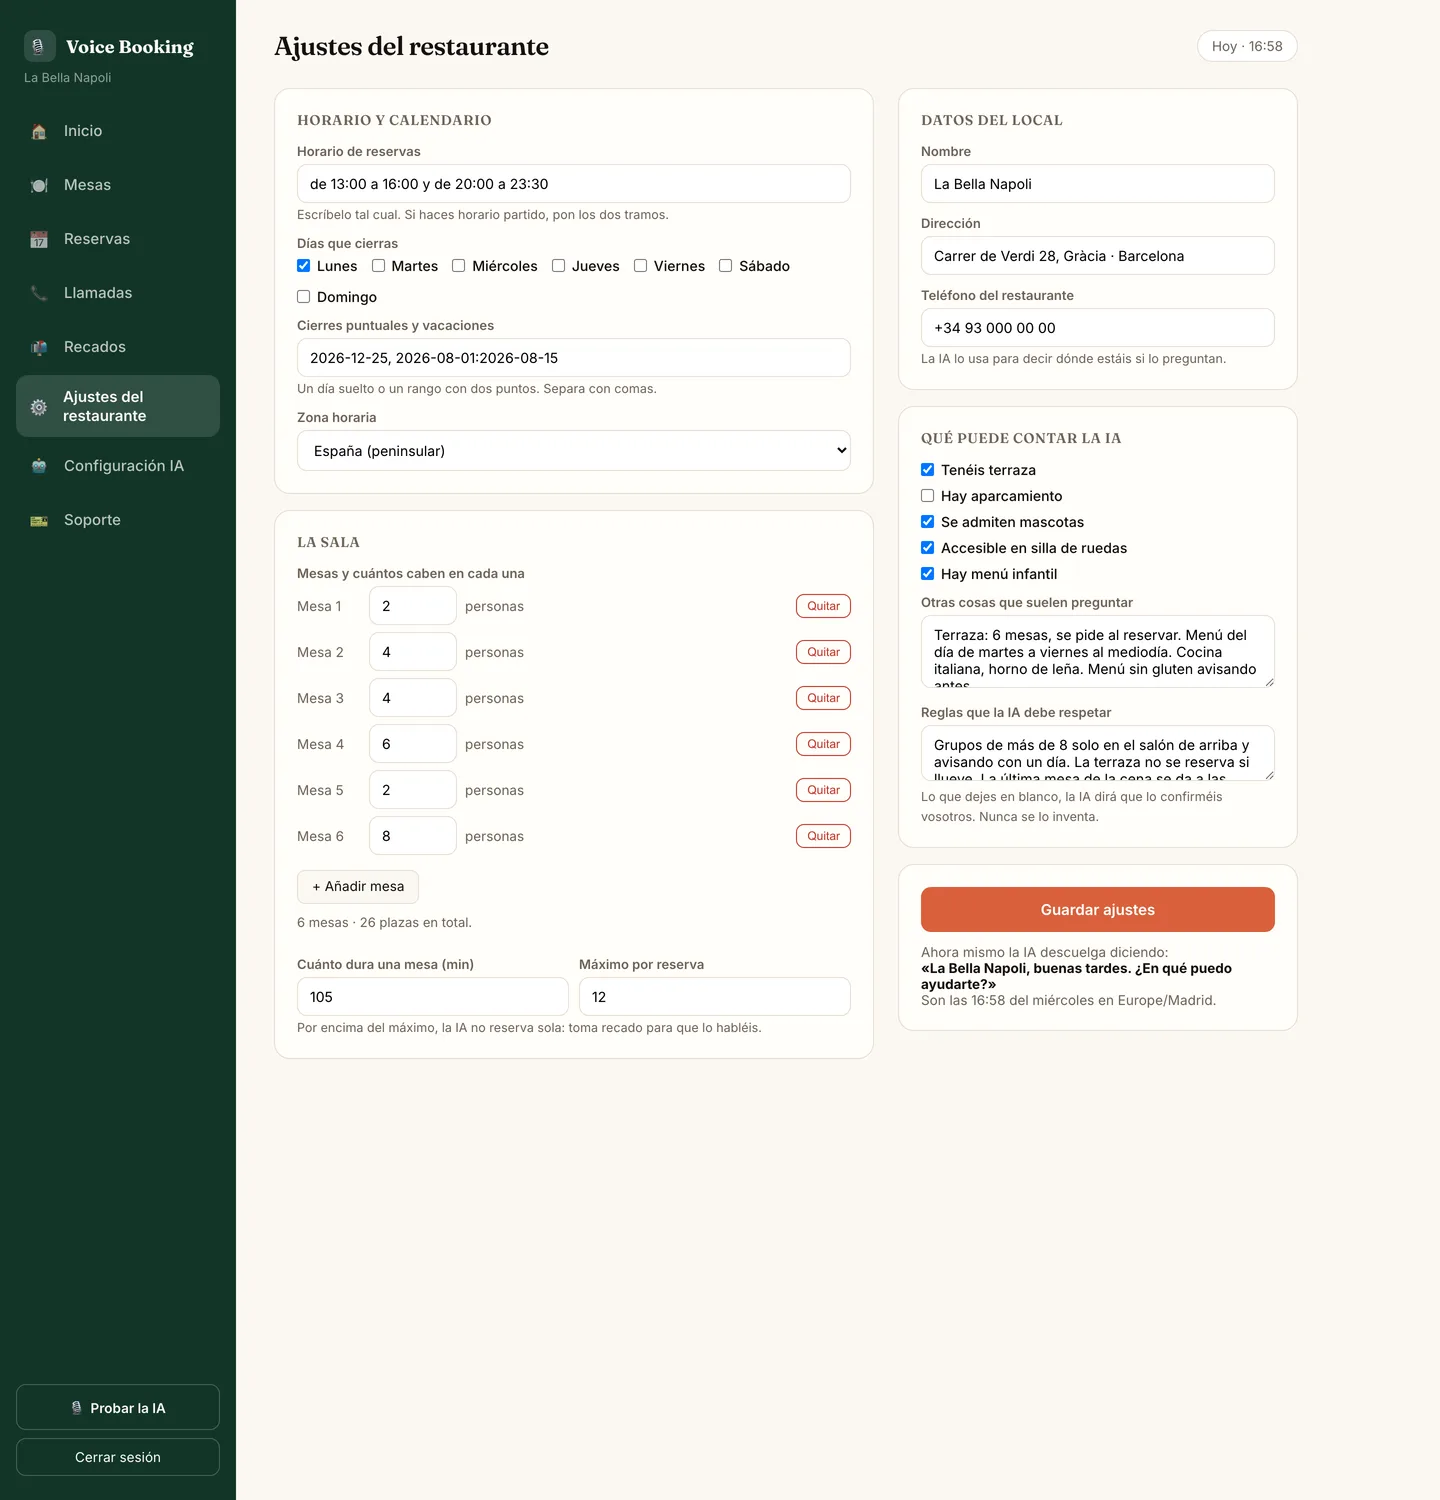
Task: Remove Mesa 1 with its Quitar button
Action: (x=823, y=606)
